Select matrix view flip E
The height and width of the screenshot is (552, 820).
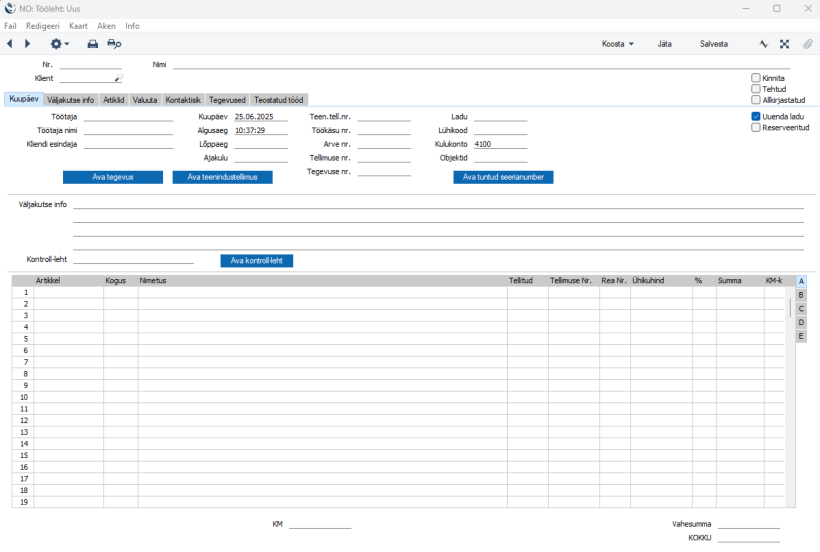(x=801, y=336)
